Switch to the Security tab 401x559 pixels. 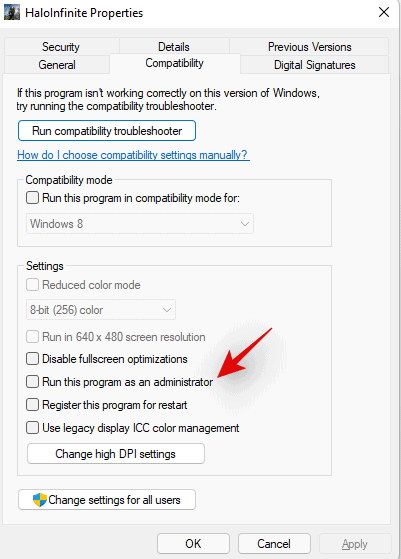click(61, 47)
